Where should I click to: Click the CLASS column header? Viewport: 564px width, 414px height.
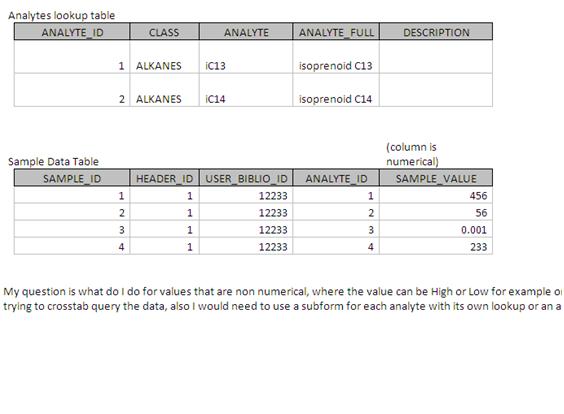tap(164, 32)
